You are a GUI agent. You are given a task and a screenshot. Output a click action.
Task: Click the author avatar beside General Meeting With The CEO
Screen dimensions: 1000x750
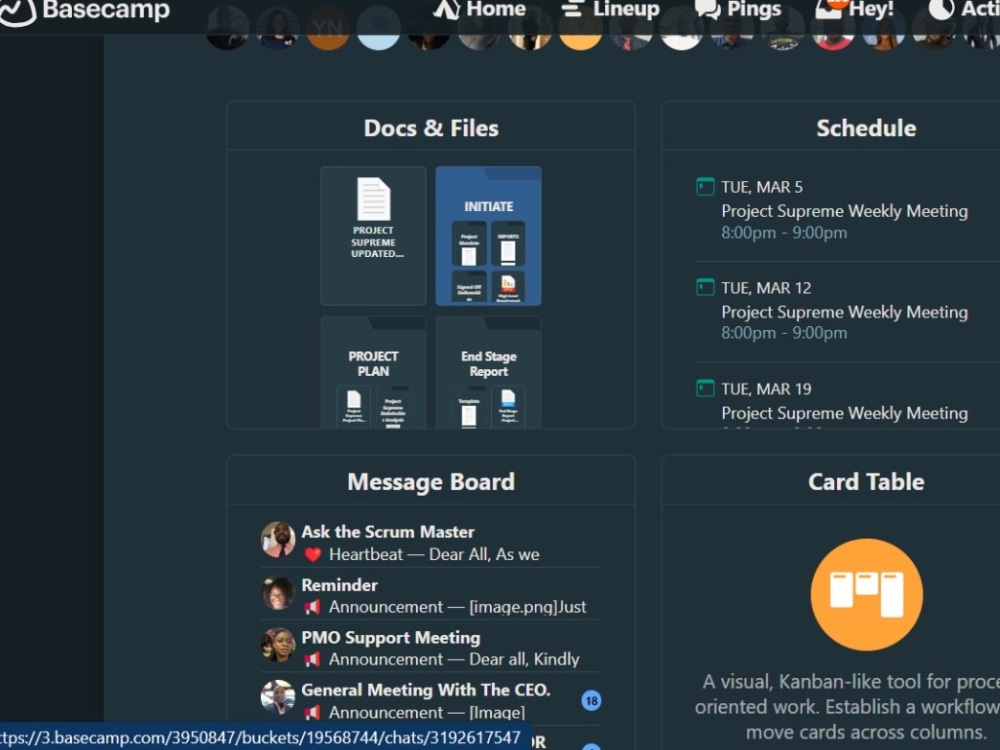(278, 697)
